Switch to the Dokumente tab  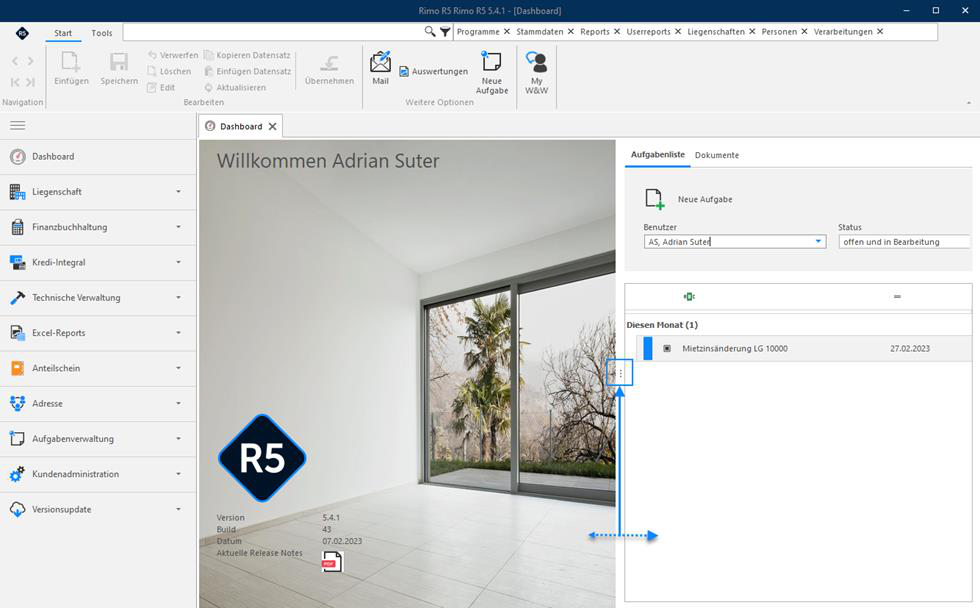(716, 155)
